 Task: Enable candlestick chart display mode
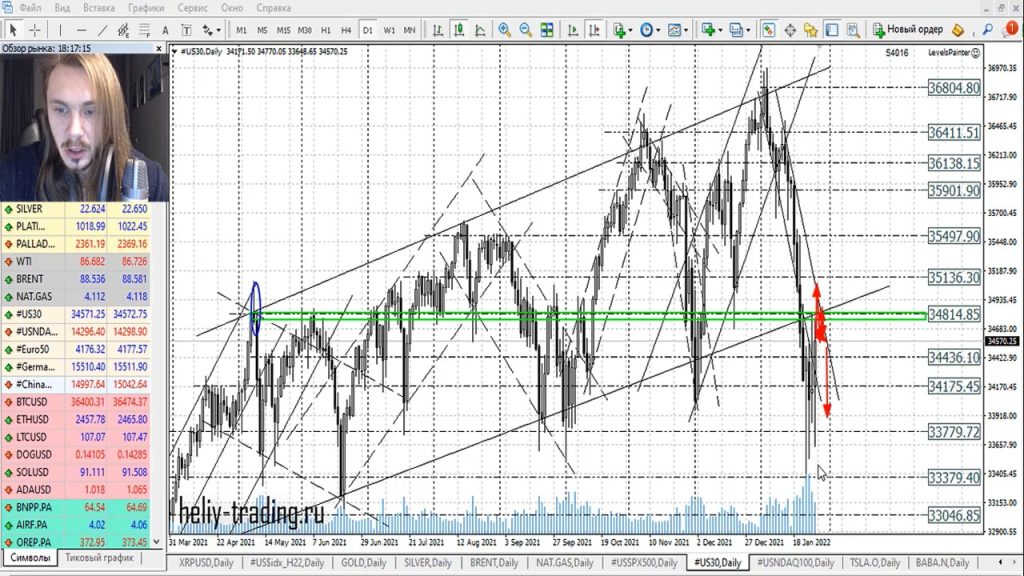pos(458,30)
